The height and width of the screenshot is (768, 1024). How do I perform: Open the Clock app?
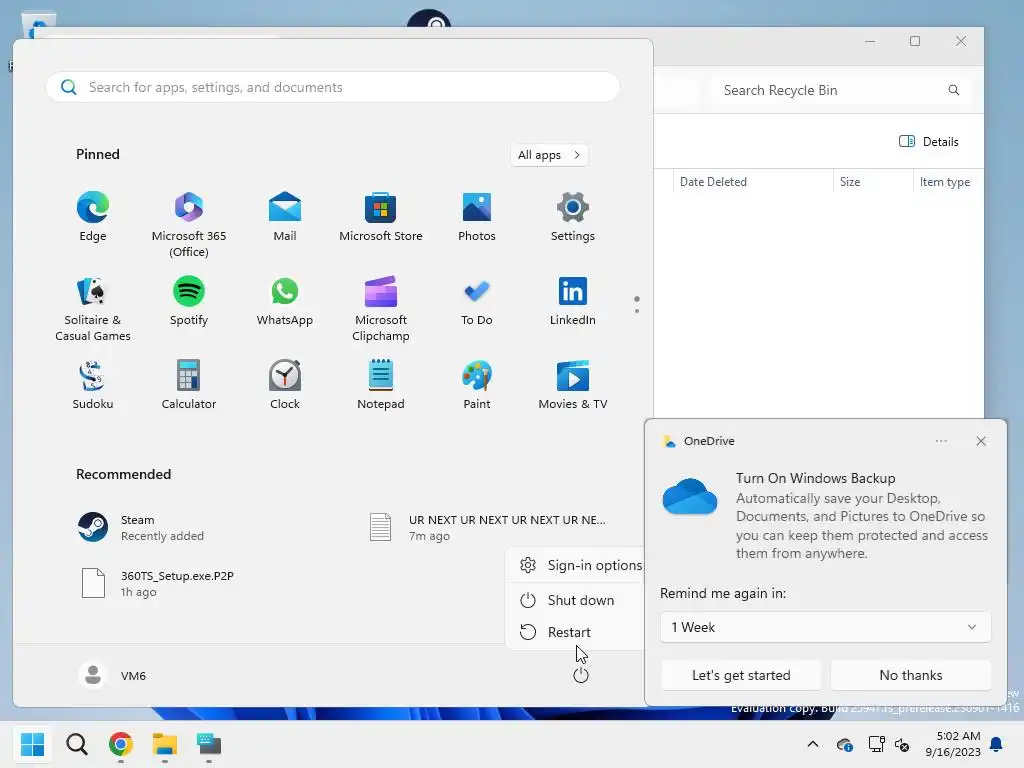(285, 385)
